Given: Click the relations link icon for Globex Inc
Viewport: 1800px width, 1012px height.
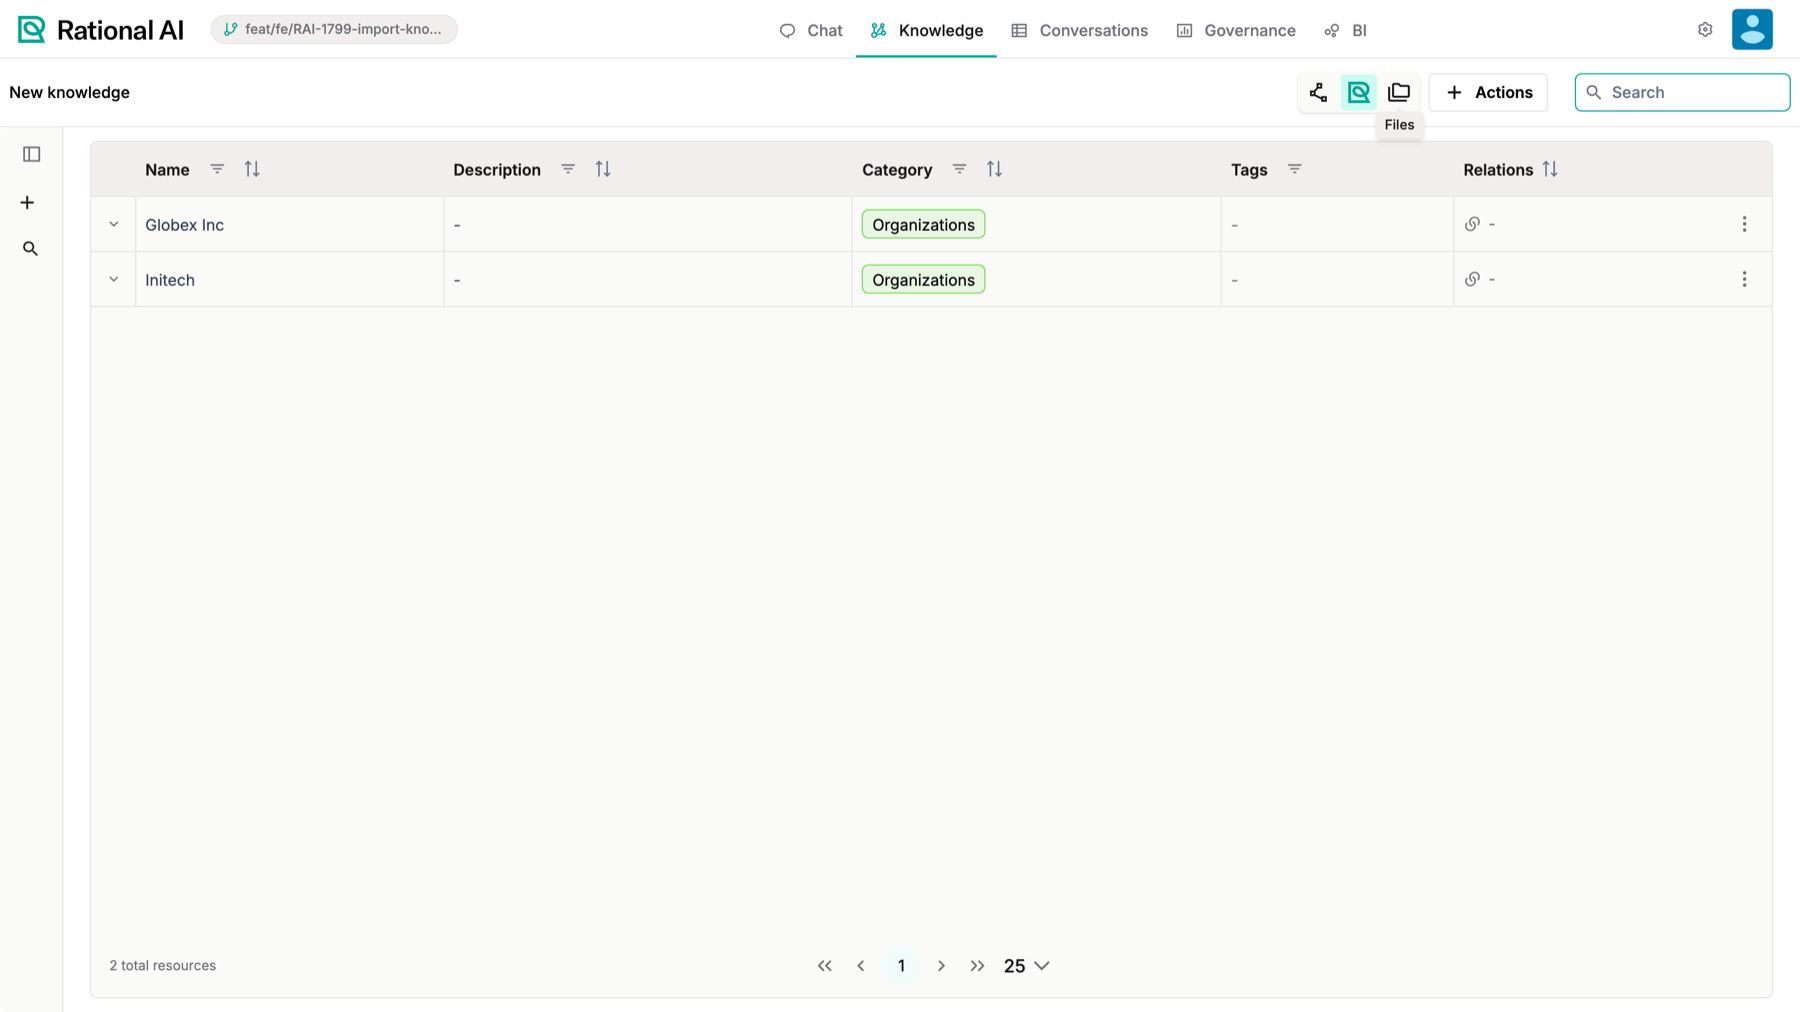Looking at the screenshot, I should (x=1472, y=224).
